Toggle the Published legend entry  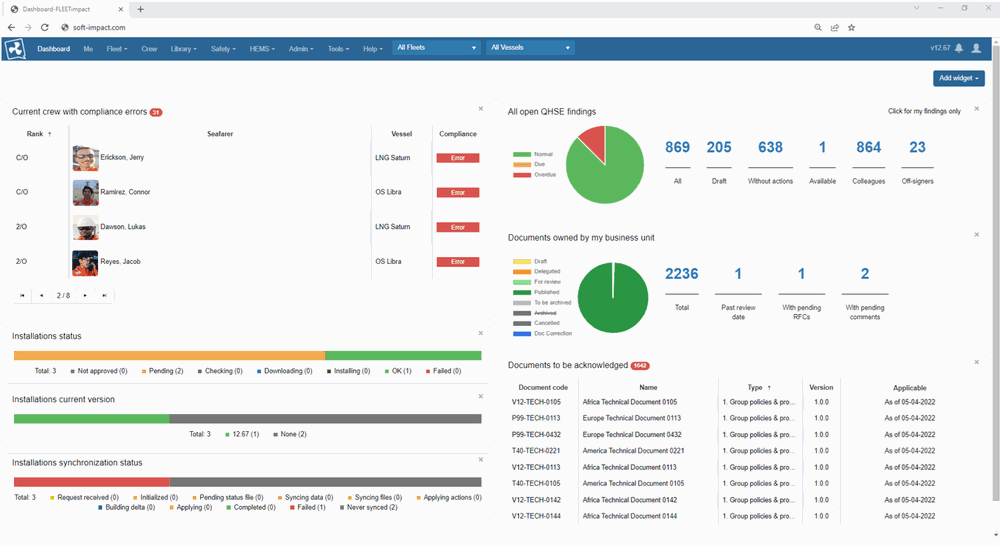tap(536, 292)
